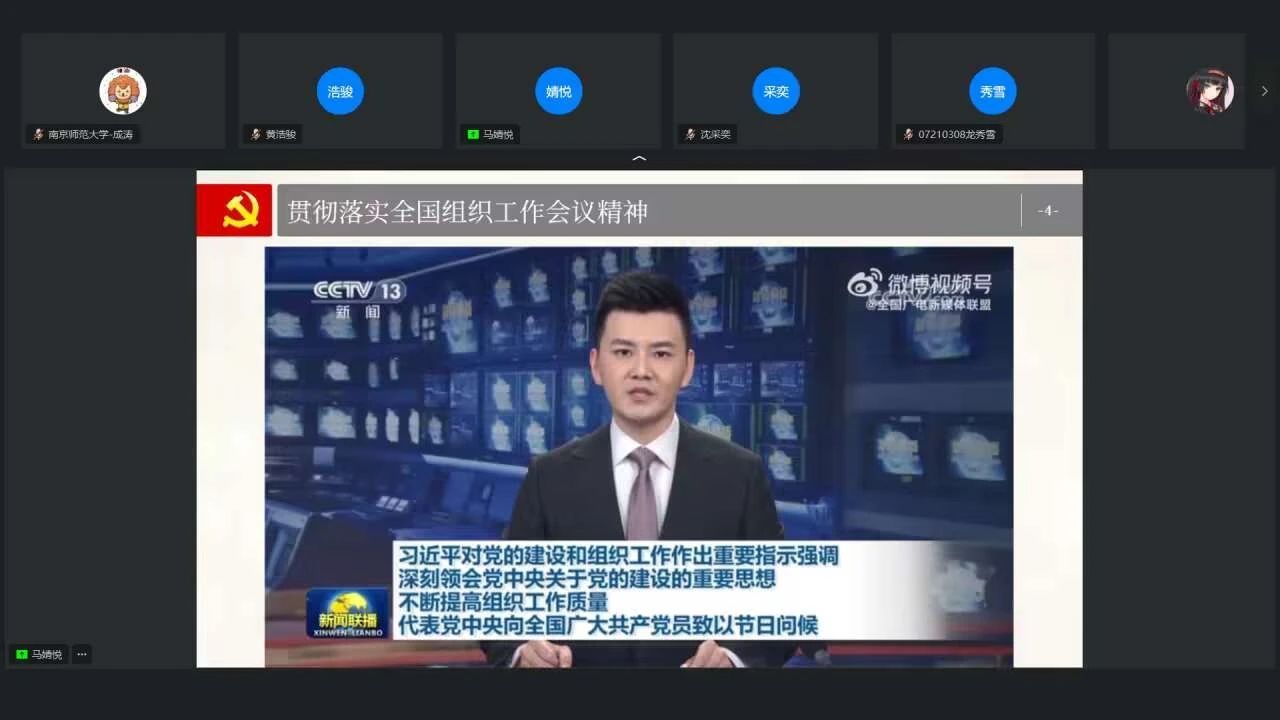The width and height of the screenshot is (1280, 720).
Task: Click the 新闻联播 logo in the broadcast
Action: pyautogui.click(x=347, y=612)
